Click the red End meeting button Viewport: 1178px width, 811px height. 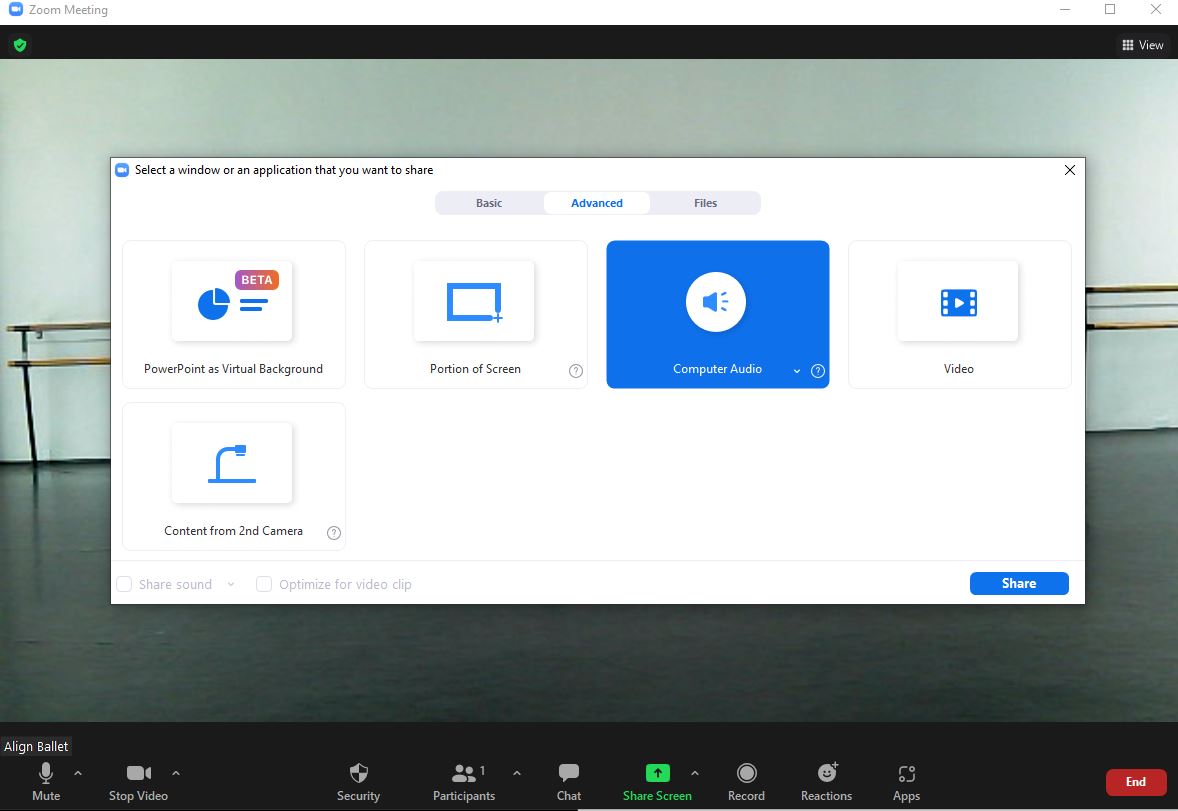pos(1136,782)
